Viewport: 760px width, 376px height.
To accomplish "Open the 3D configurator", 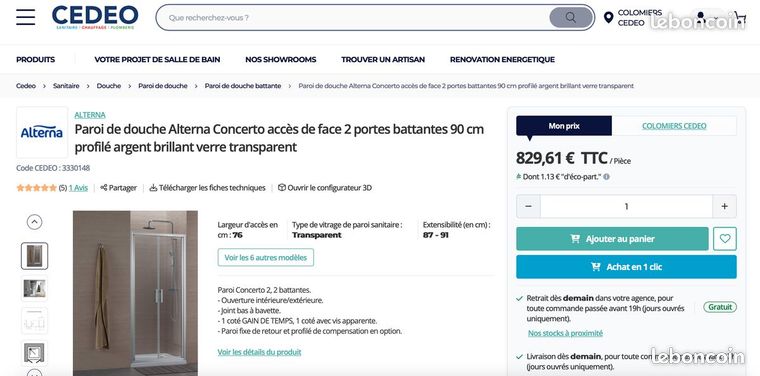I will pyautogui.click(x=325, y=188).
